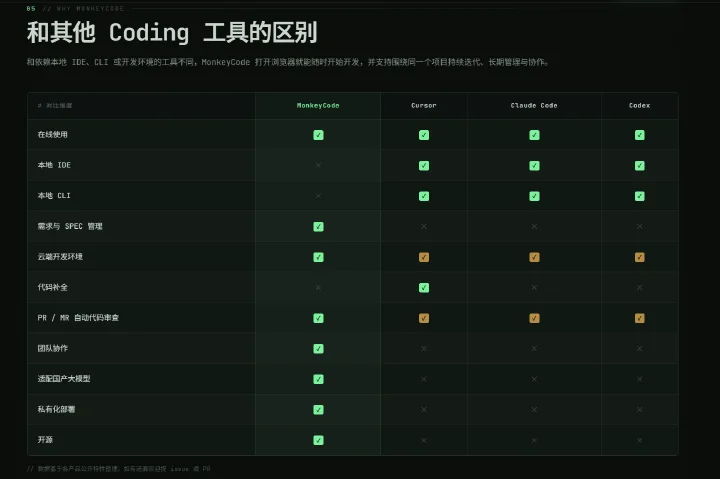
Task: Click Cursor's X mark in 私有化部署 row
Action: pos(424,410)
